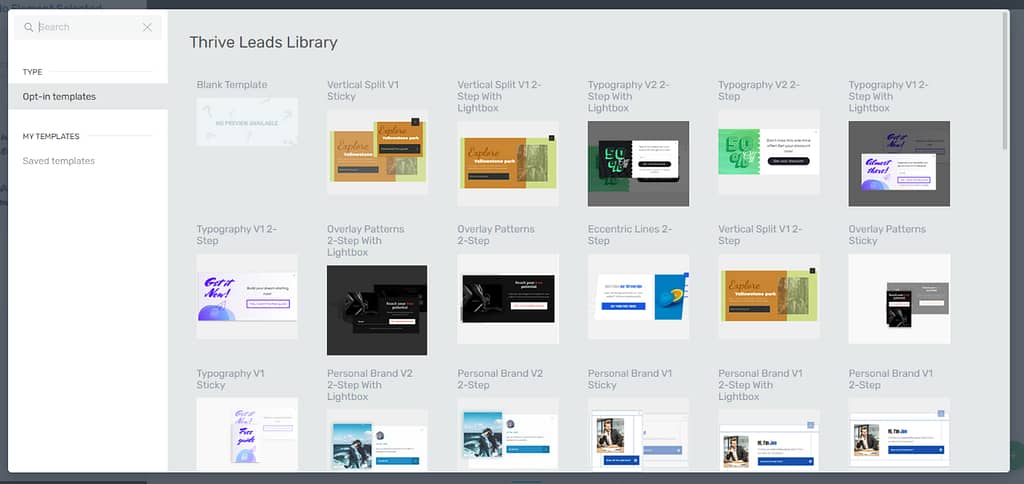Select Vertical Split V1 2-Step With Lightbox thumbnail
The width and height of the screenshot is (1024, 484).
(508, 163)
